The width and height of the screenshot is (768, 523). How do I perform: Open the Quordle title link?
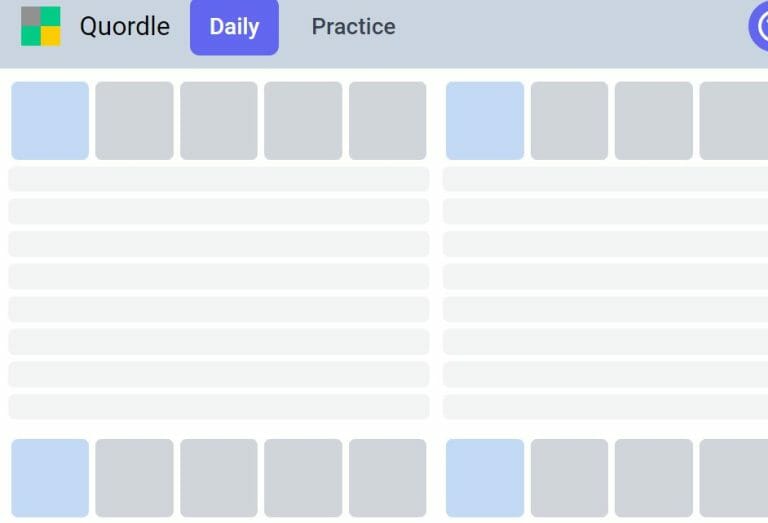point(125,26)
